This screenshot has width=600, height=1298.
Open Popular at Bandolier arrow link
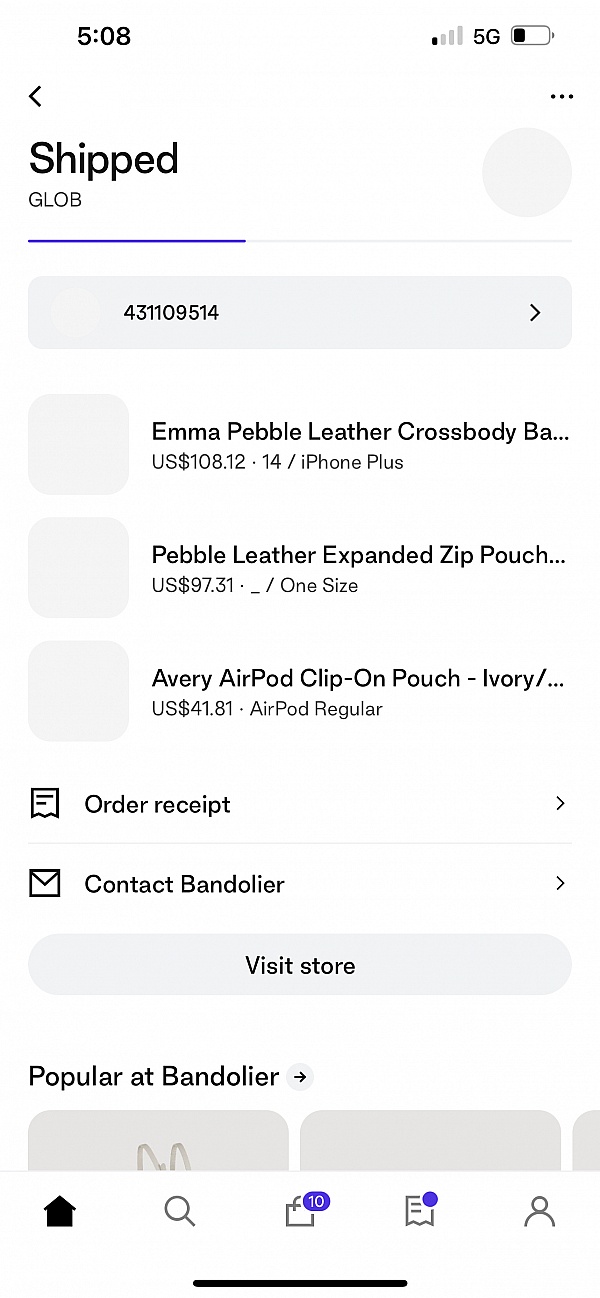[x=299, y=1076]
